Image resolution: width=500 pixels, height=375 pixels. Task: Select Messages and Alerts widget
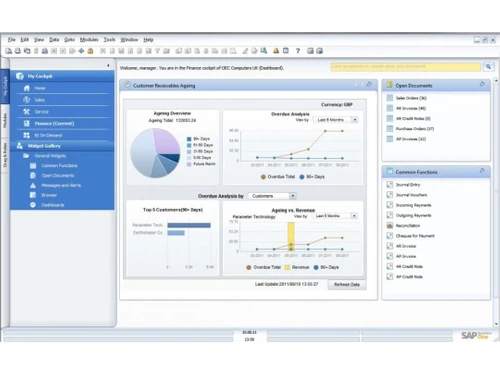pos(62,185)
